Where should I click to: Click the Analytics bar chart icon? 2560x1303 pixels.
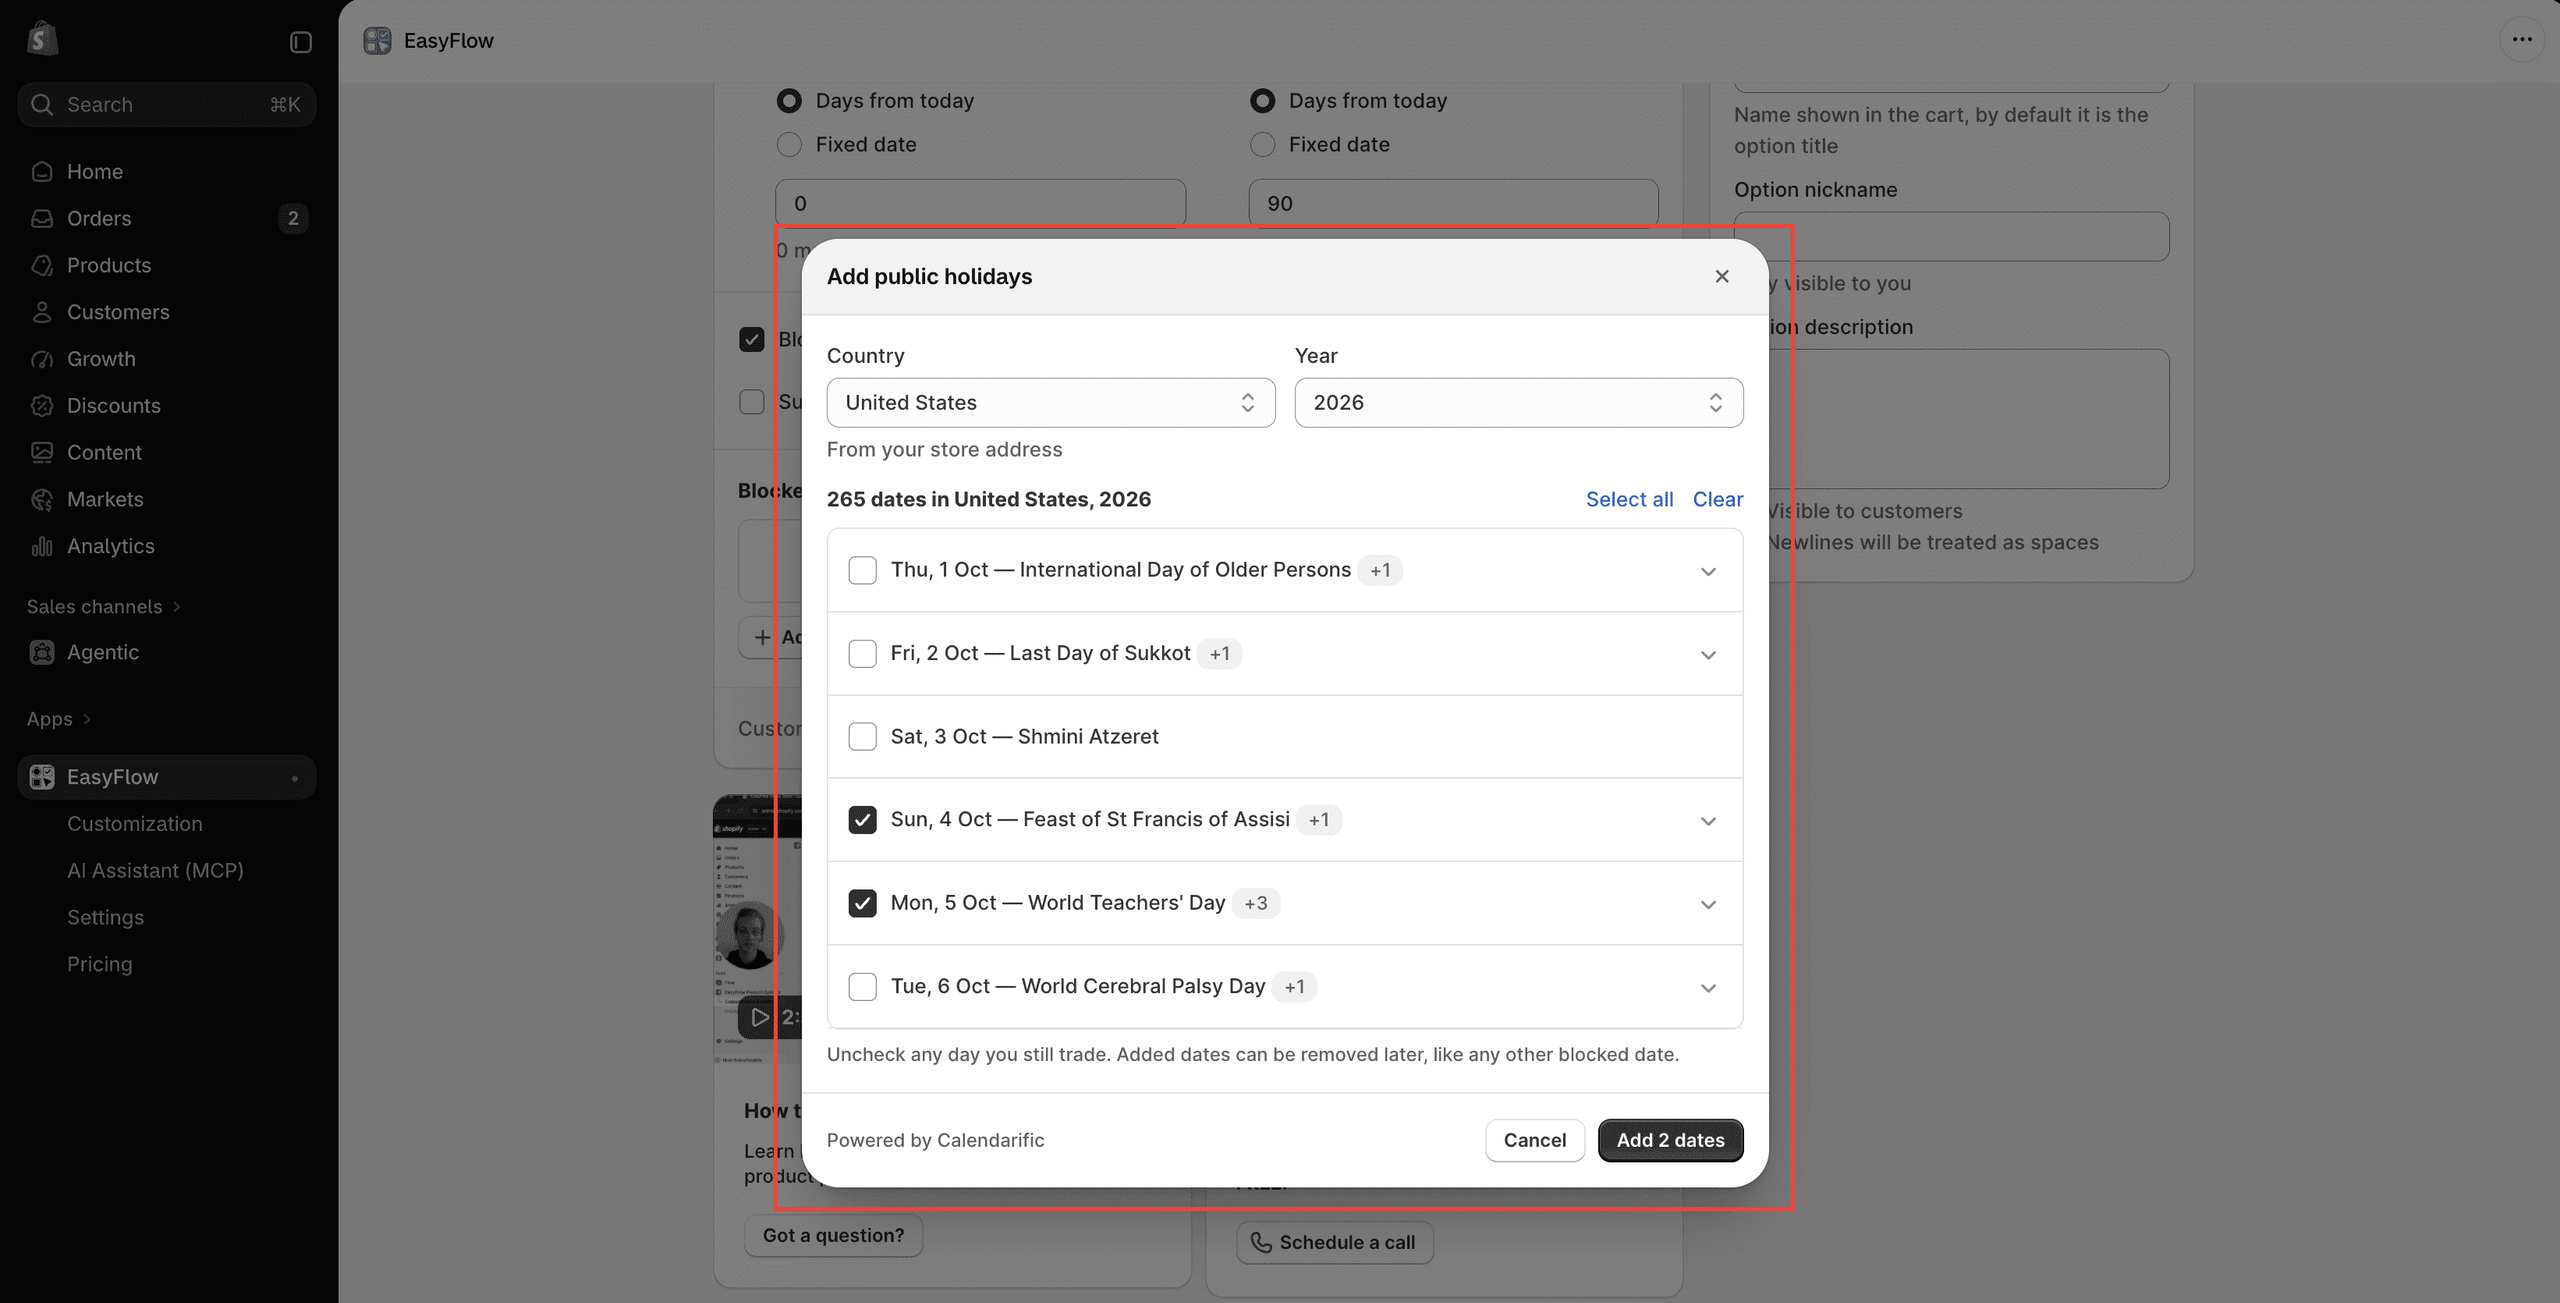41,546
